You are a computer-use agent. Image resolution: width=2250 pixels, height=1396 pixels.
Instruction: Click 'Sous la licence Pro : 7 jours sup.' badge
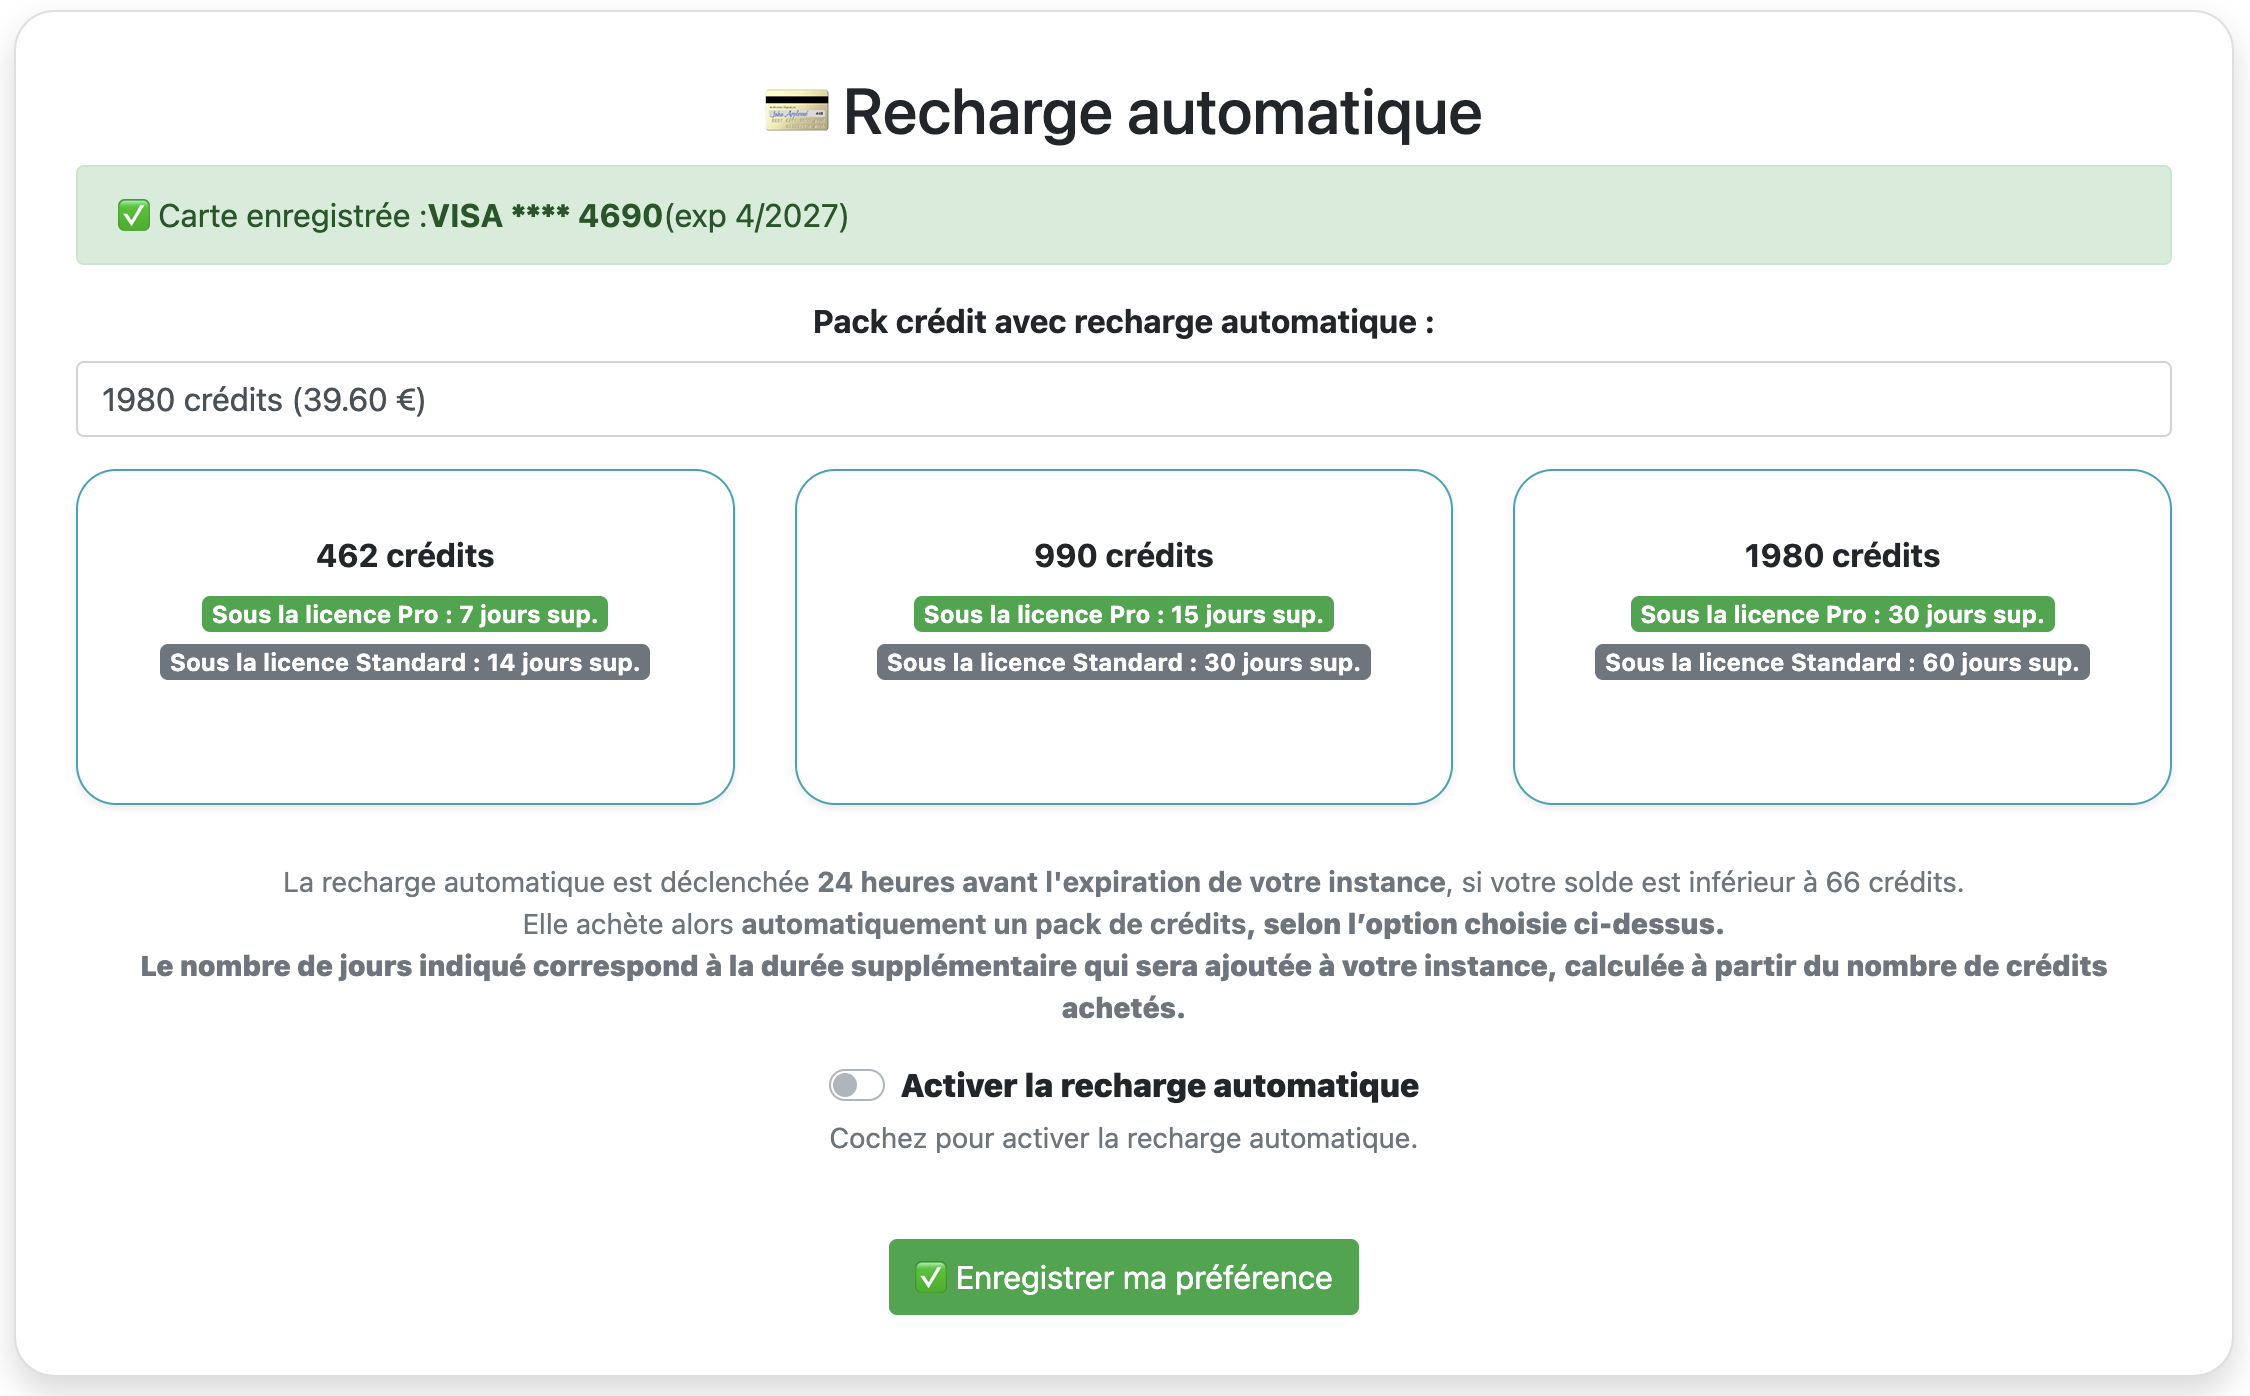(405, 614)
